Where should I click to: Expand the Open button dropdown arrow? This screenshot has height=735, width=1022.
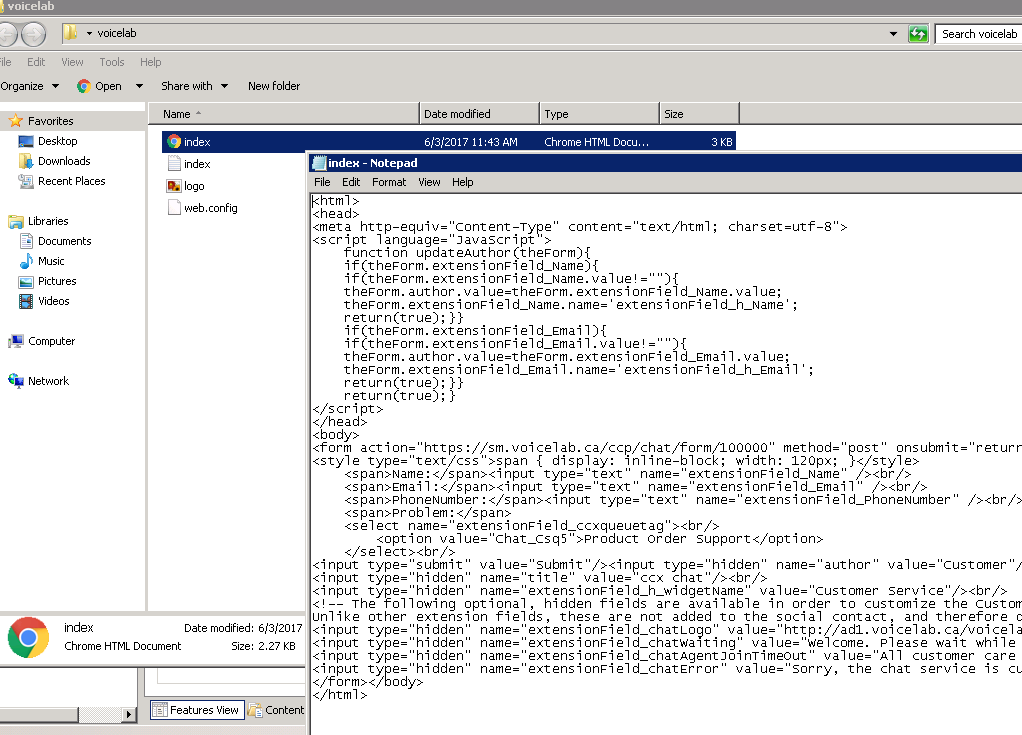139,86
